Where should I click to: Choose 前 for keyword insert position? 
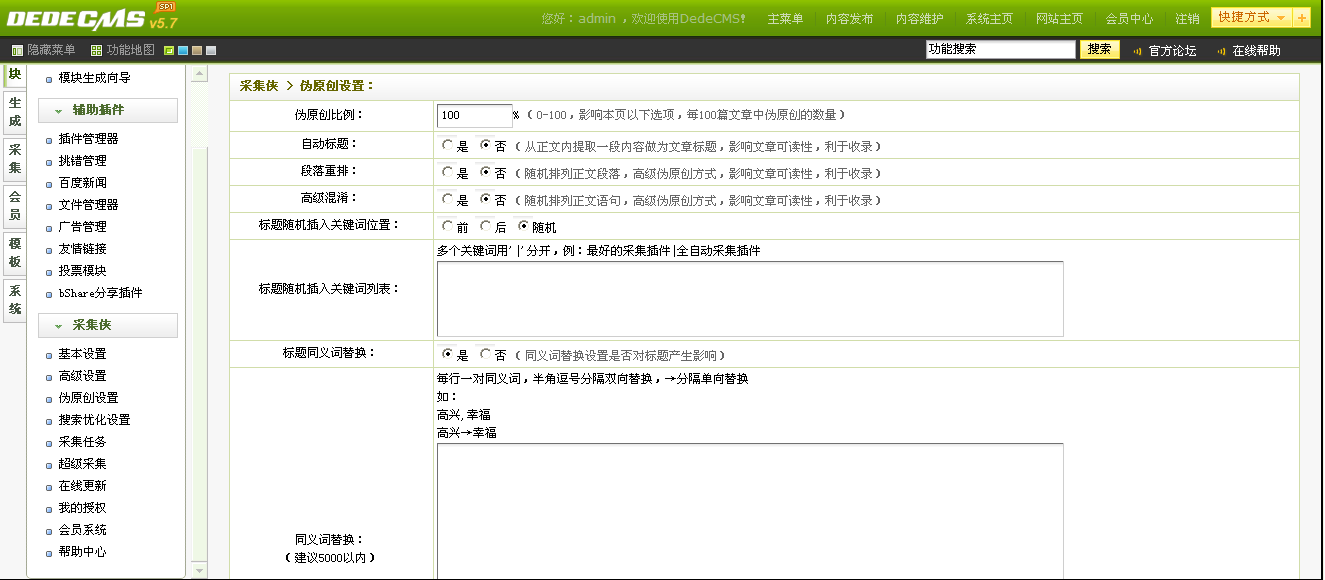tap(447, 227)
